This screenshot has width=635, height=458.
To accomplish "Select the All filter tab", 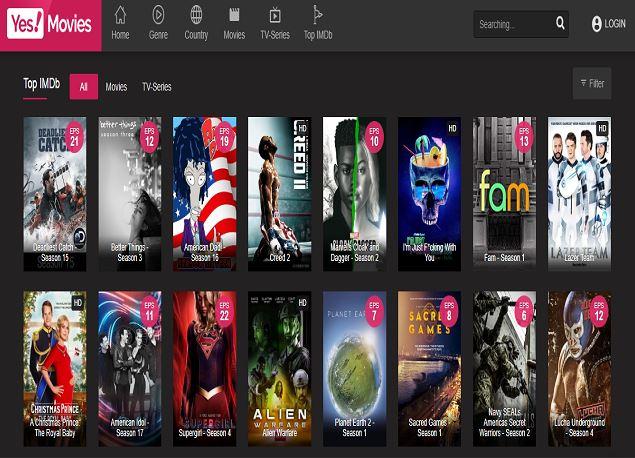I will 83,87.
